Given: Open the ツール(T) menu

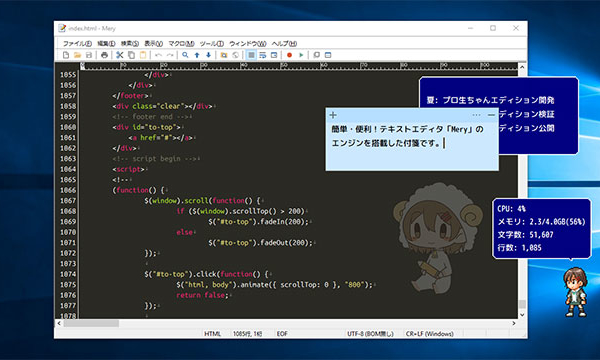Looking at the screenshot, I should (212, 44).
